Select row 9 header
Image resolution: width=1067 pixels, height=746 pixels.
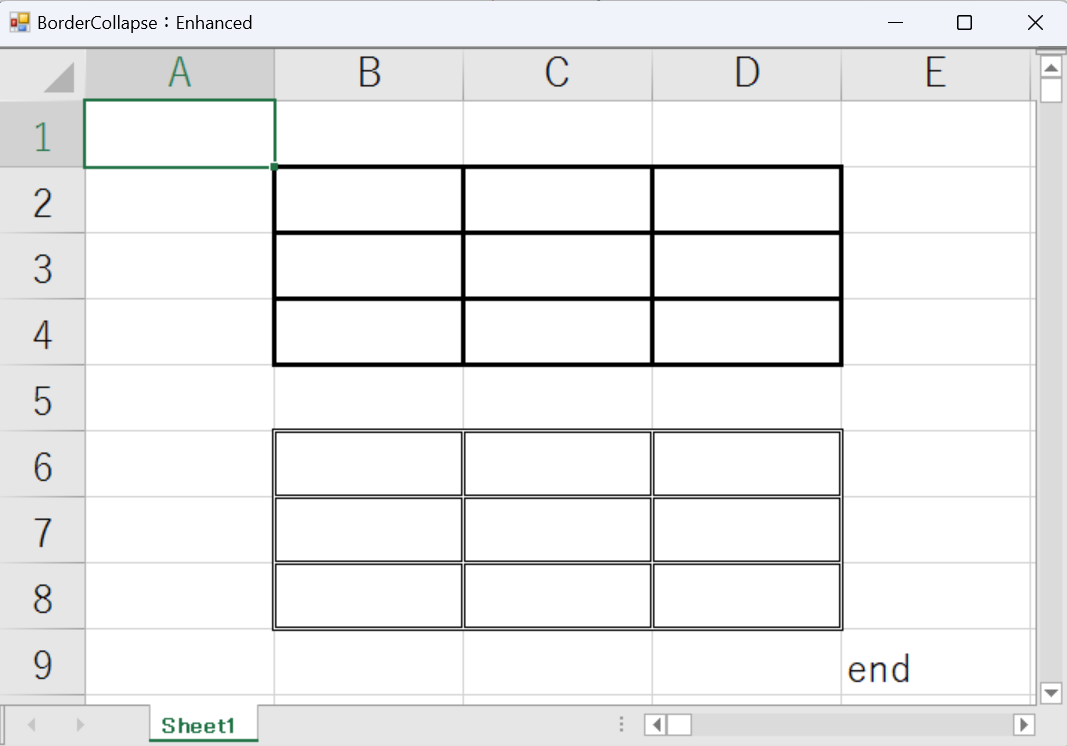42,662
